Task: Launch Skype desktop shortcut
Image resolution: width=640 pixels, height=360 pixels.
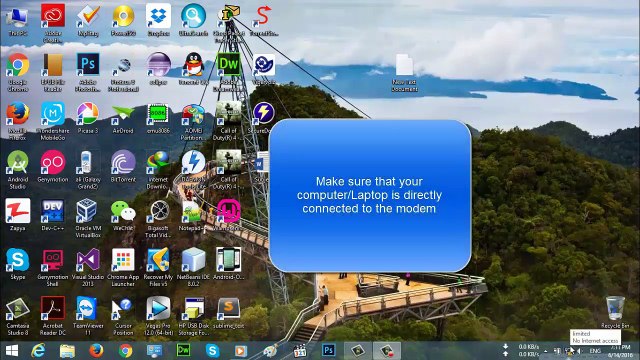Action: [18, 264]
